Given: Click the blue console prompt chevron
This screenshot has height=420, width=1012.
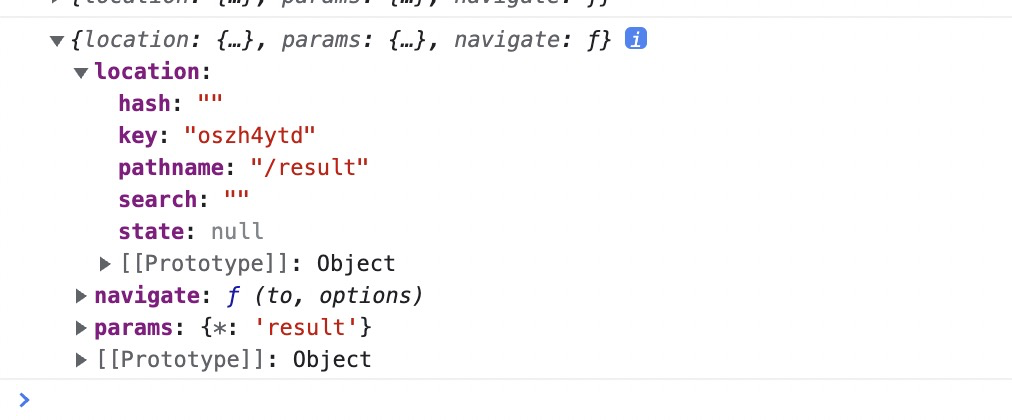Looking at the screenshot, I should pyautogui.click(x=24, y=400).
